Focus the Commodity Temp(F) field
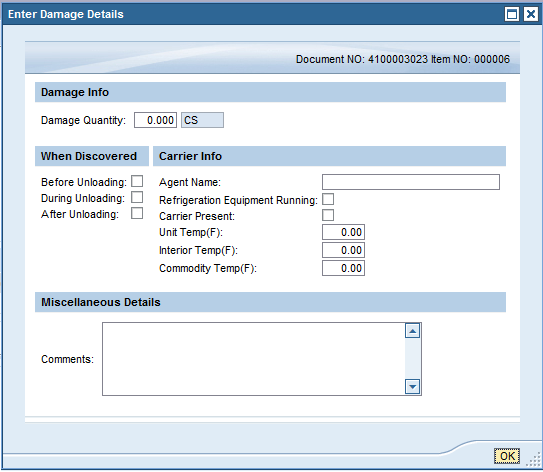The height and width of the screenshot is (472, 543). [343, 268]
